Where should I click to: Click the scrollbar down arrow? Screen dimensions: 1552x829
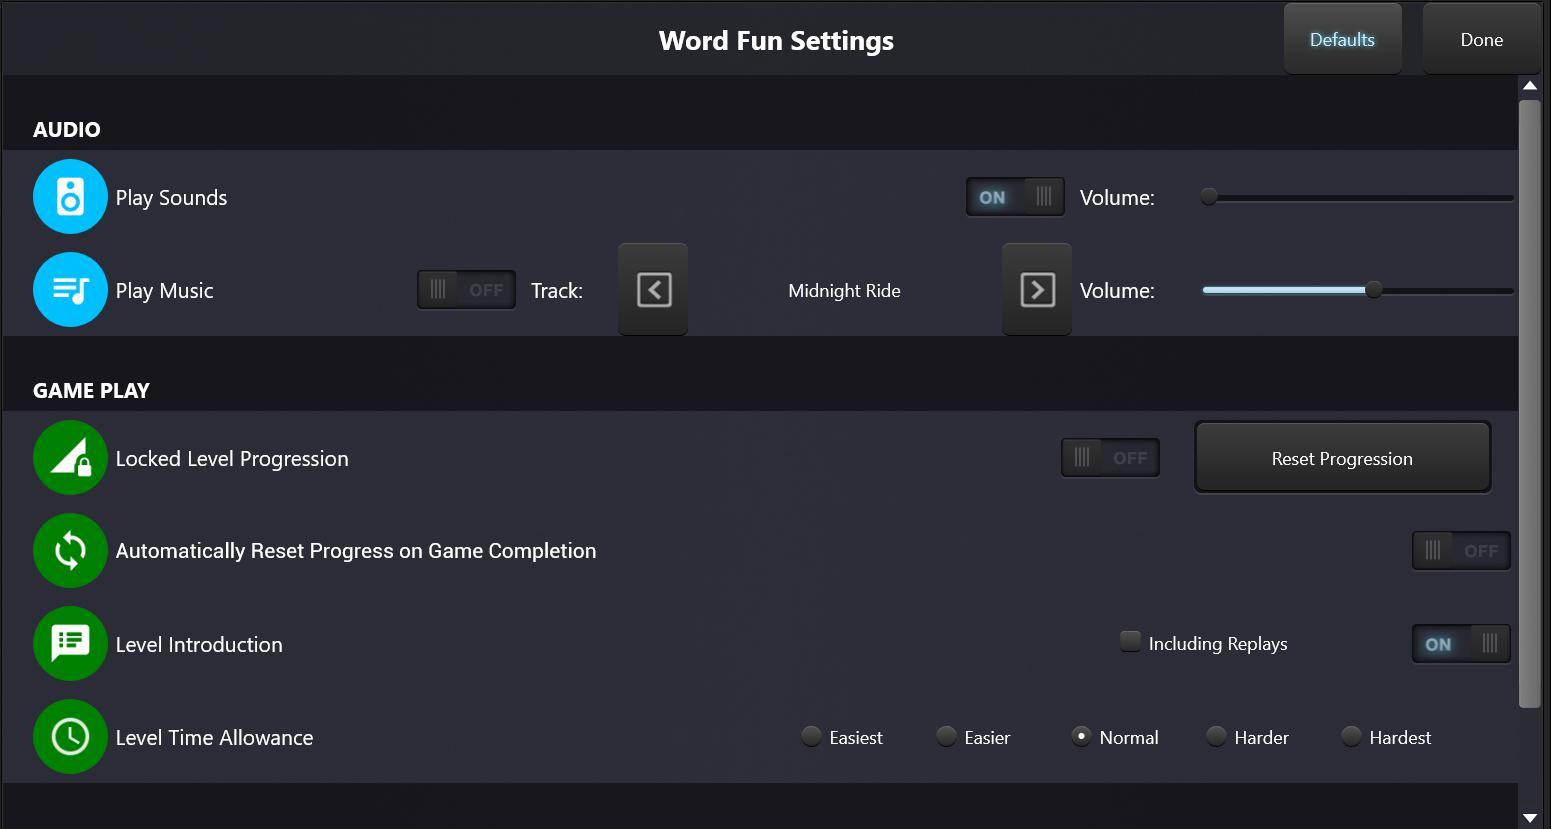click(x=1530, y=818)
